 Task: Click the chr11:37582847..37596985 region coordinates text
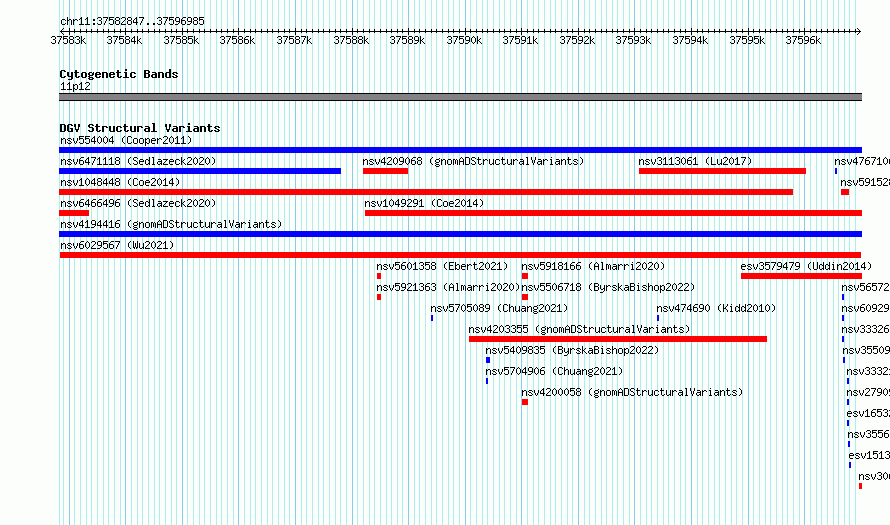pos(132,21)
